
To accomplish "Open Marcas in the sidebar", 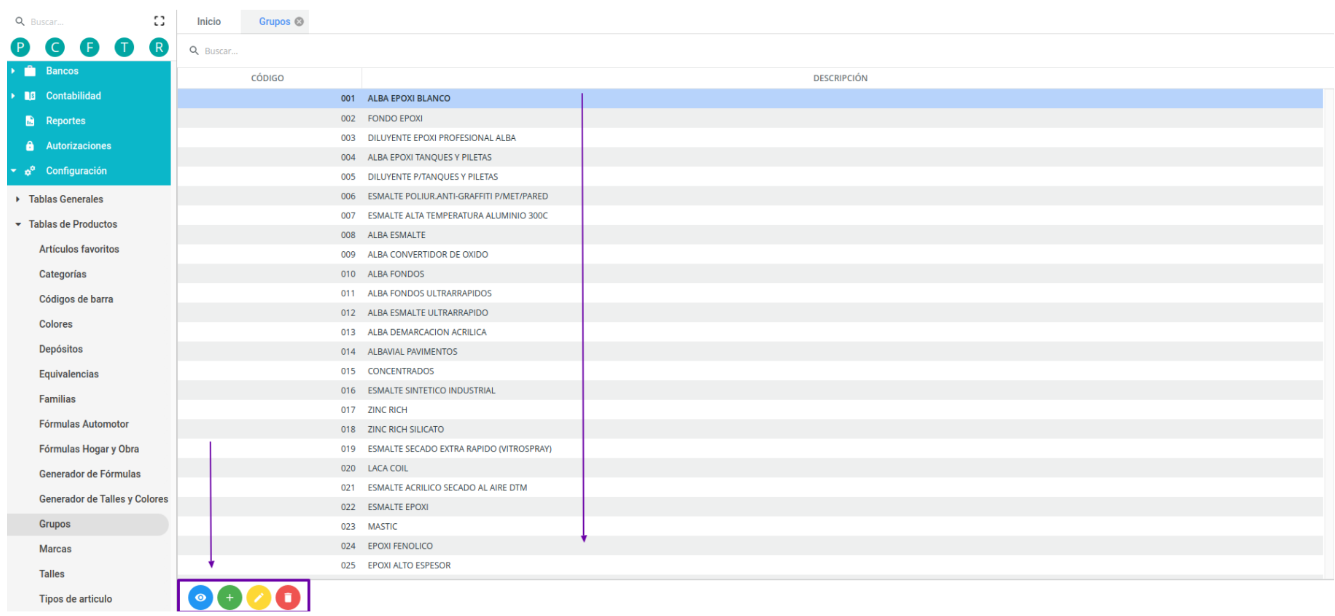I will [x=56, y=549].
